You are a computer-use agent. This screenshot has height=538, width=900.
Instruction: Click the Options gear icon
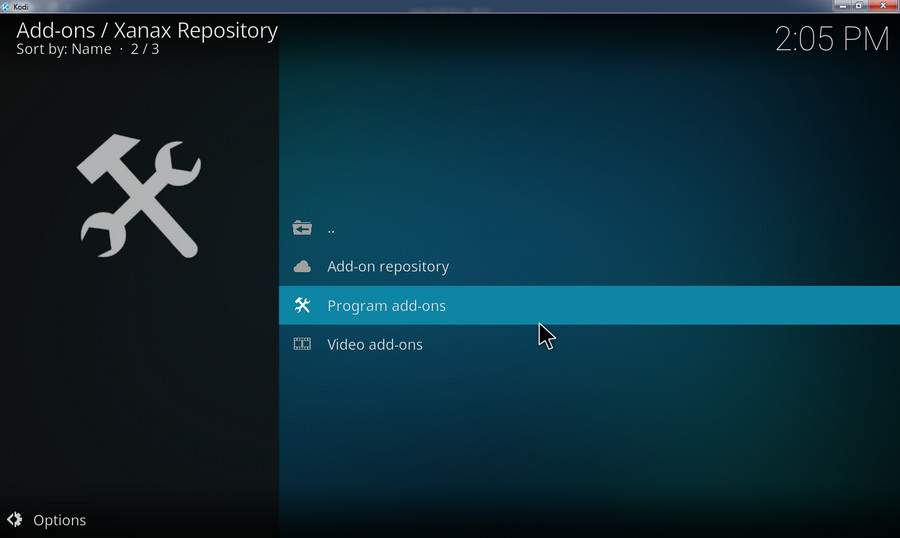[15, 520]
